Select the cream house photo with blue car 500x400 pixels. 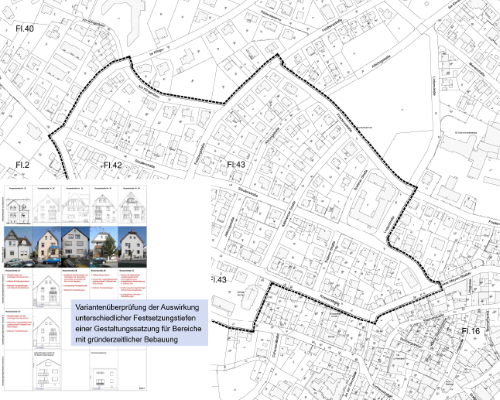point(47,247)
